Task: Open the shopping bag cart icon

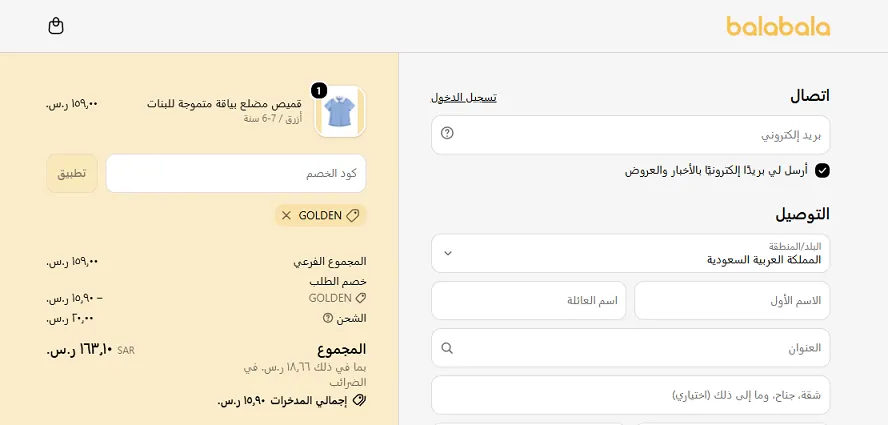Action: (x=56, y=26)
